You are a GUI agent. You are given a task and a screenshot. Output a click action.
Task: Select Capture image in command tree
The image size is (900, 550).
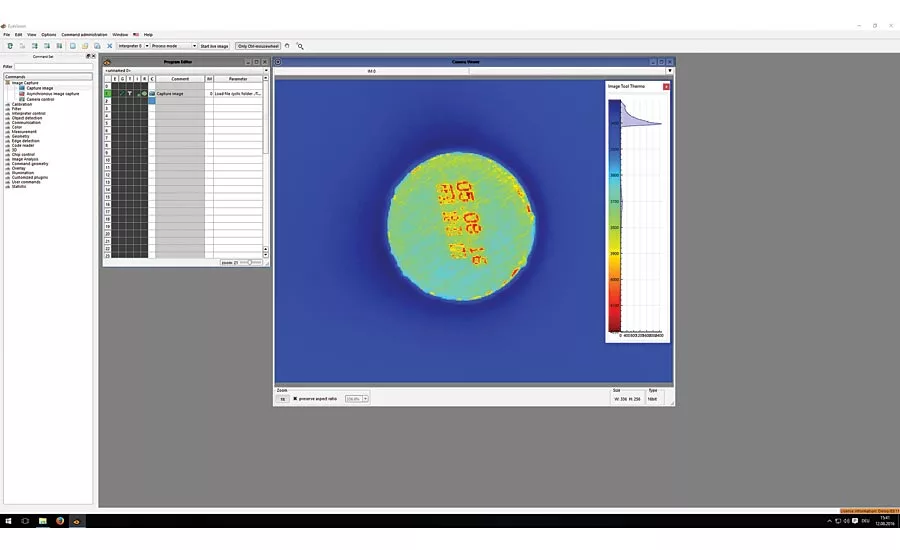(x=40, y=88)
